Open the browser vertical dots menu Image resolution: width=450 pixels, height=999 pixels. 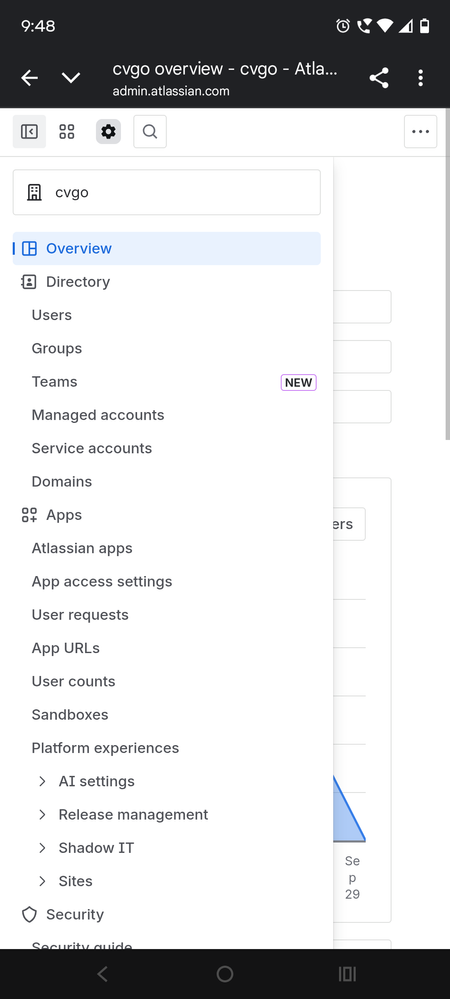pyautogui.click(x=421, y=78)
